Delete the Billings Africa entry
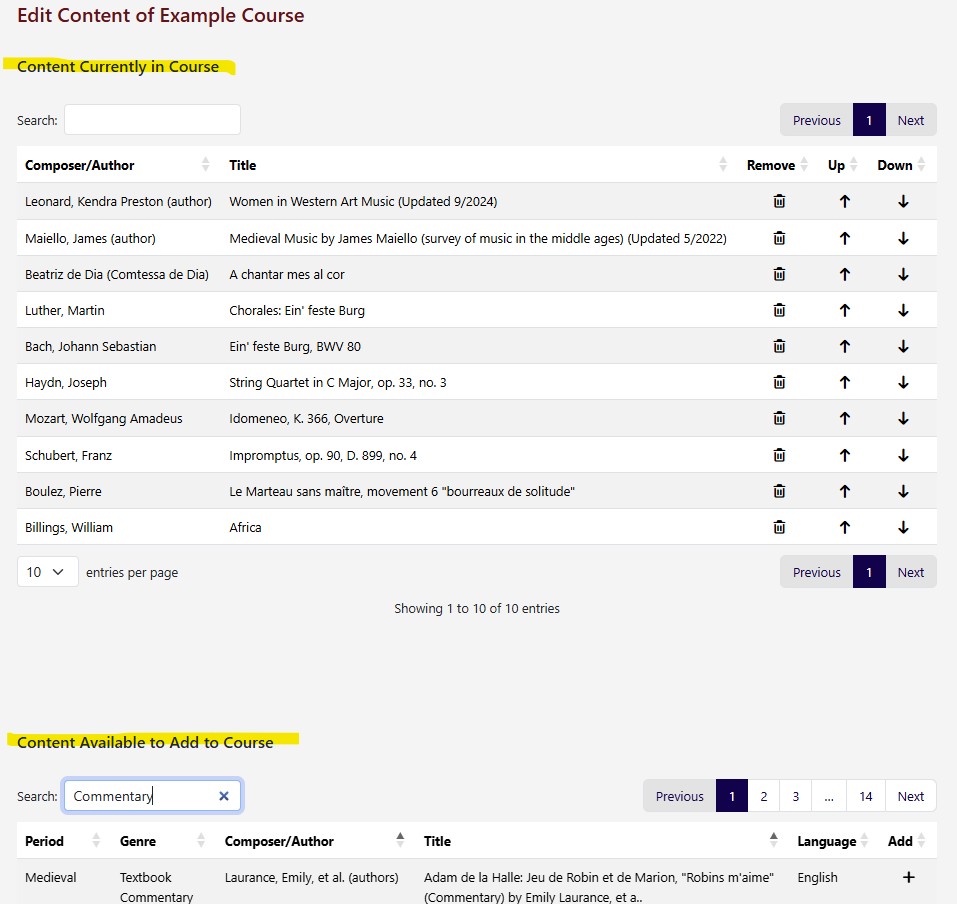 tap(779, 527)
